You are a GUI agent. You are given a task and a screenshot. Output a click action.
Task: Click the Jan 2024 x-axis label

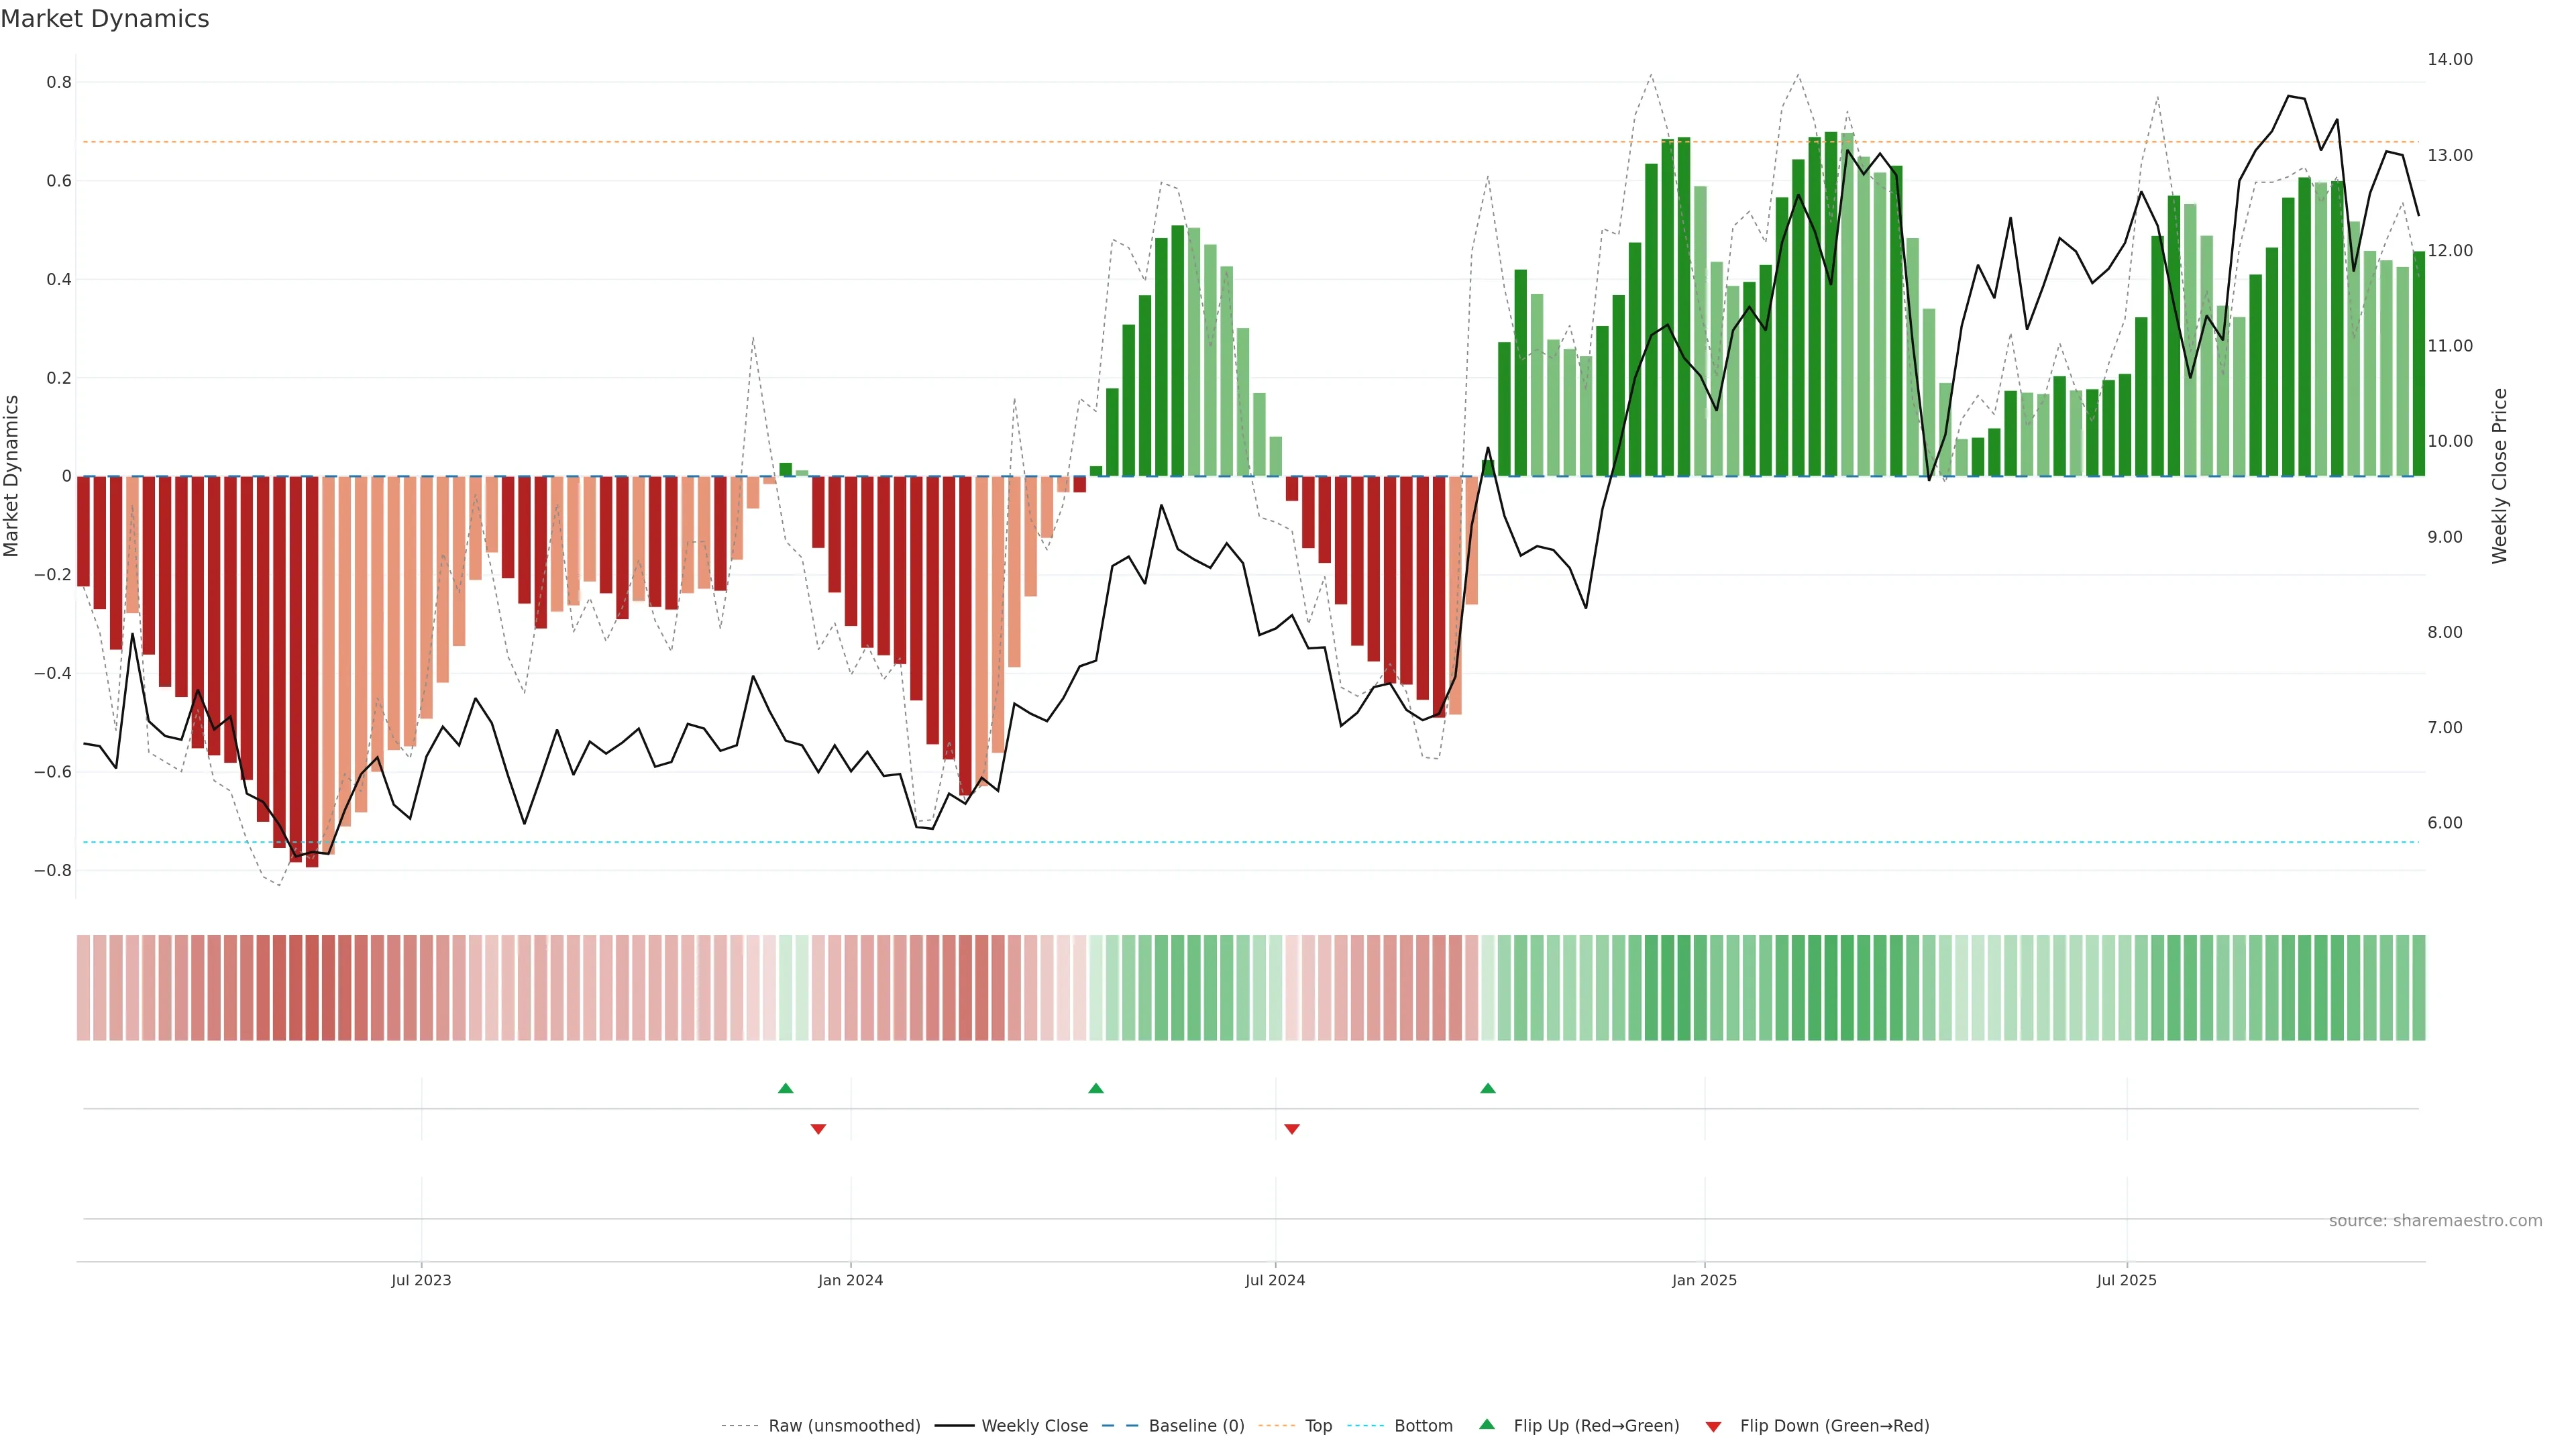pyautogui.click(x=850, y=1281)
